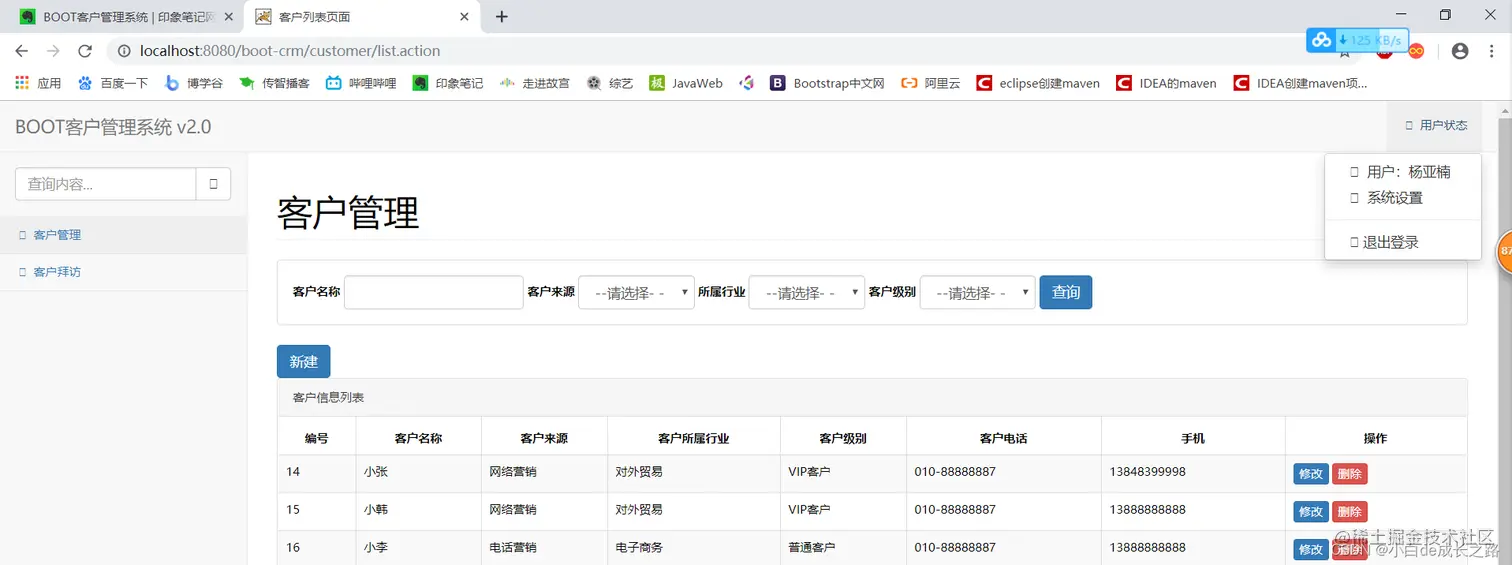Open the 哔哩哔哩 bookmark

pyautogui.click(x=361, y=83)
